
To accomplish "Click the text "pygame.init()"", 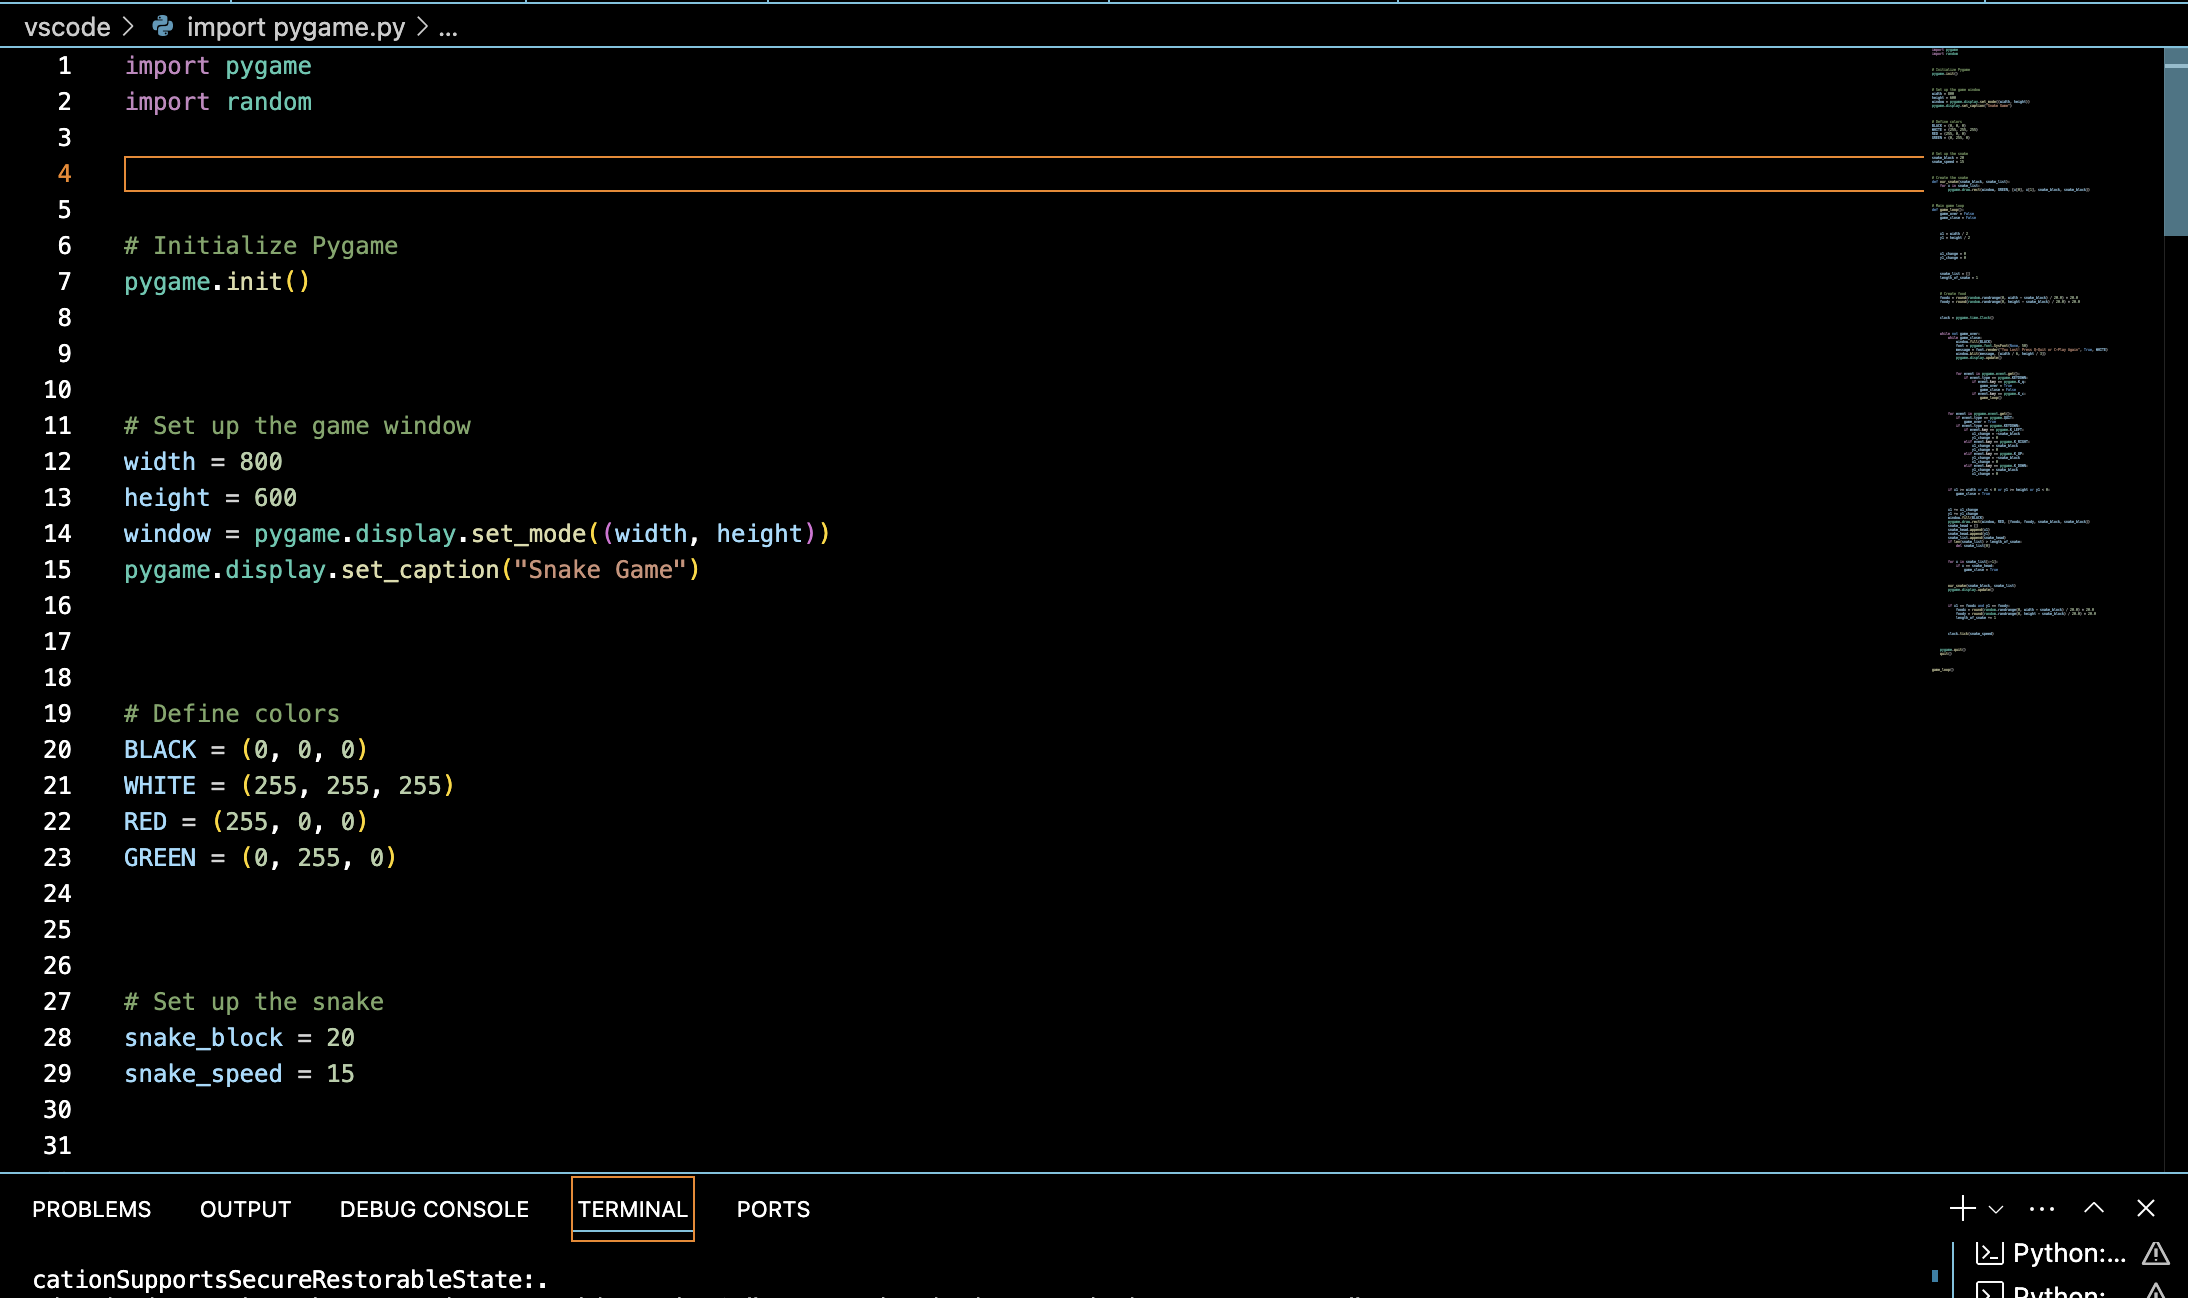I will [x=217, y=282].
